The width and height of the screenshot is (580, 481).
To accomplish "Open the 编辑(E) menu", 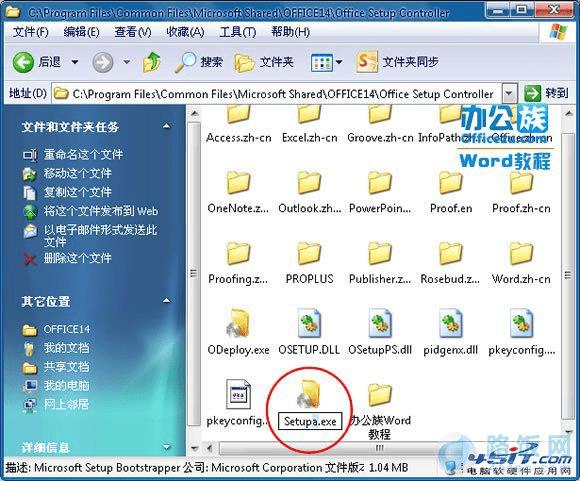I will coord(81,32).
